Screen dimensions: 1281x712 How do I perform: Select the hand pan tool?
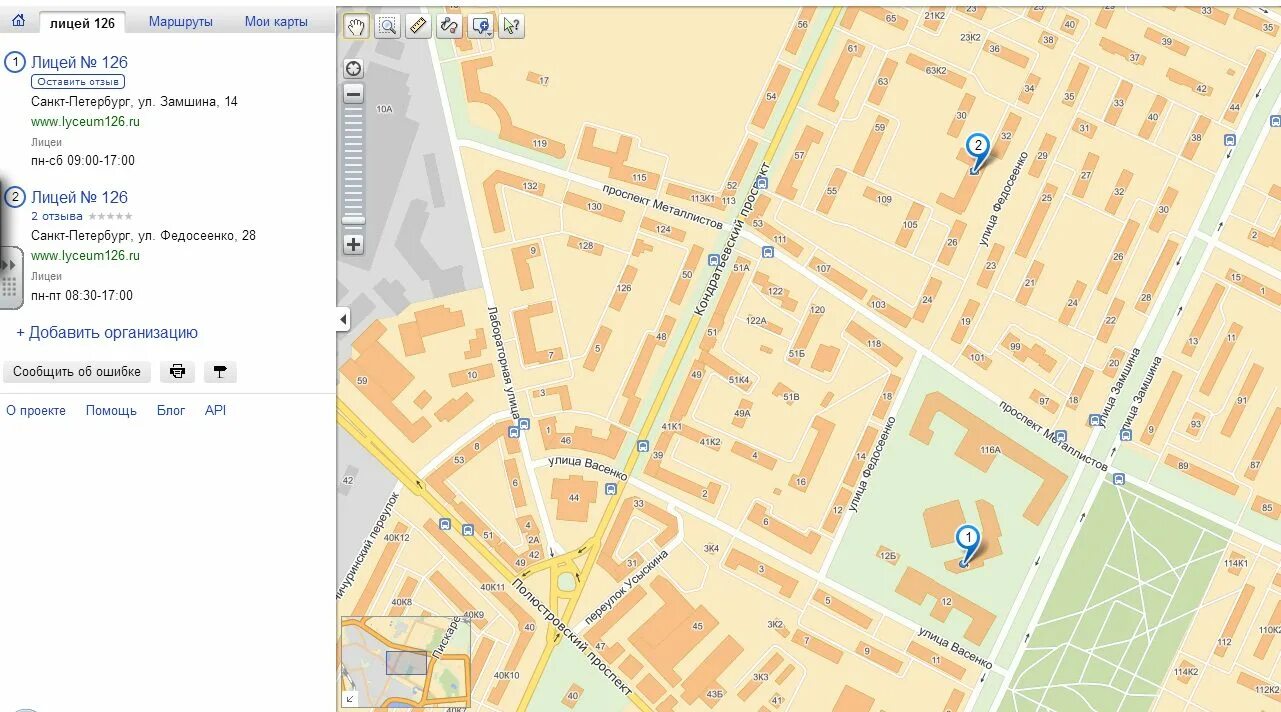356,26
